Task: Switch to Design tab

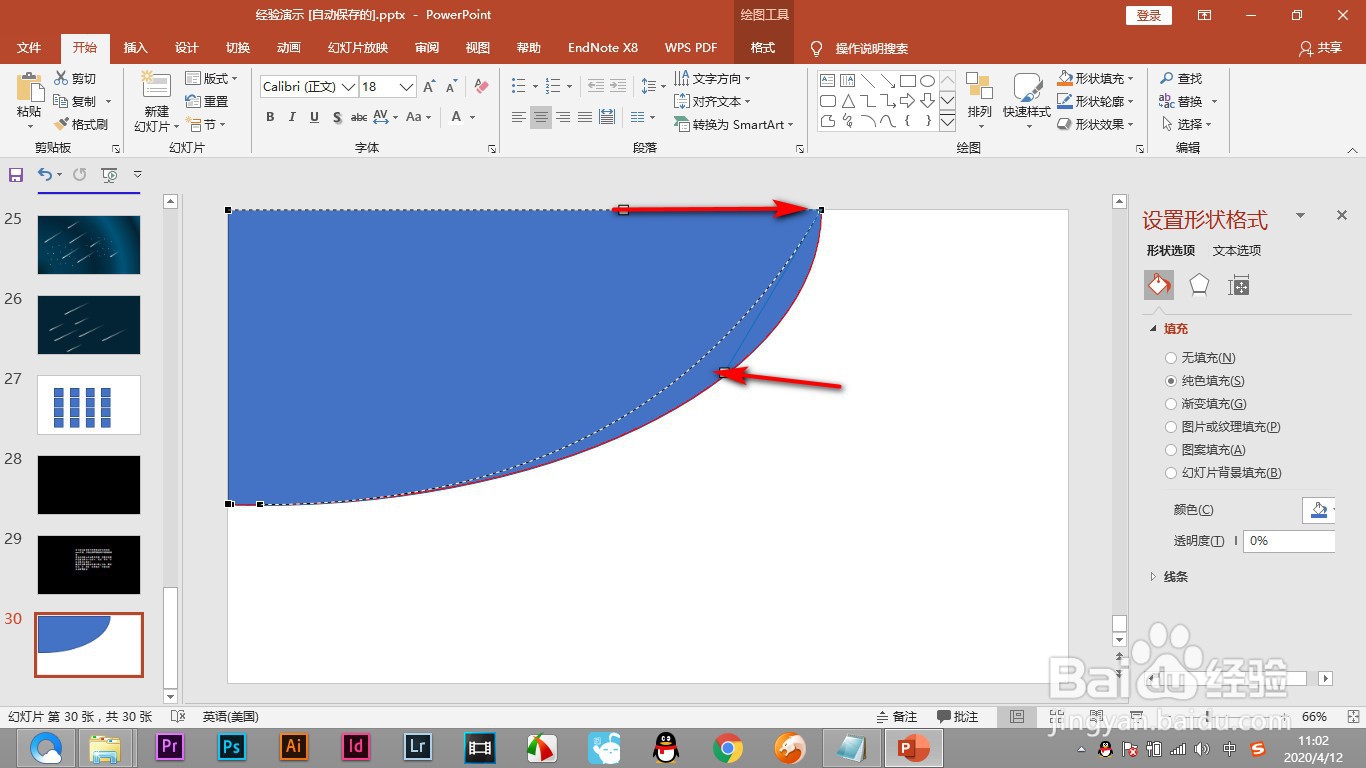Action: 187,48
